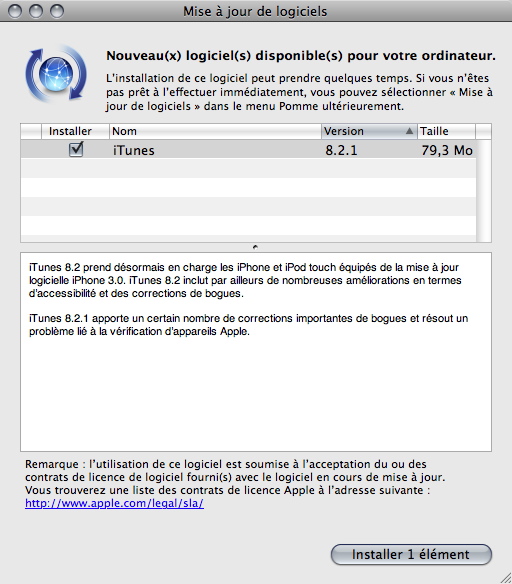Click the 8.2.1 version cell
This screenshot has width=512, height=584.
pos(341,150)
